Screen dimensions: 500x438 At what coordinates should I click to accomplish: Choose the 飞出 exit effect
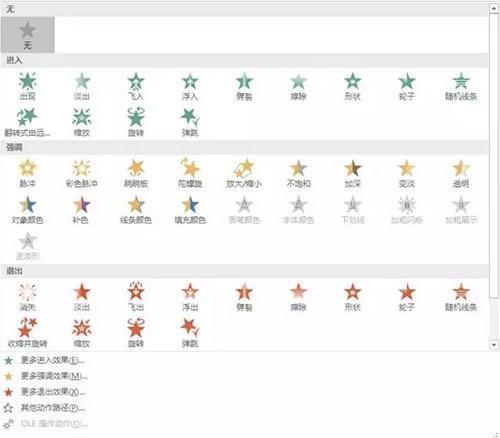pos(136,297)
